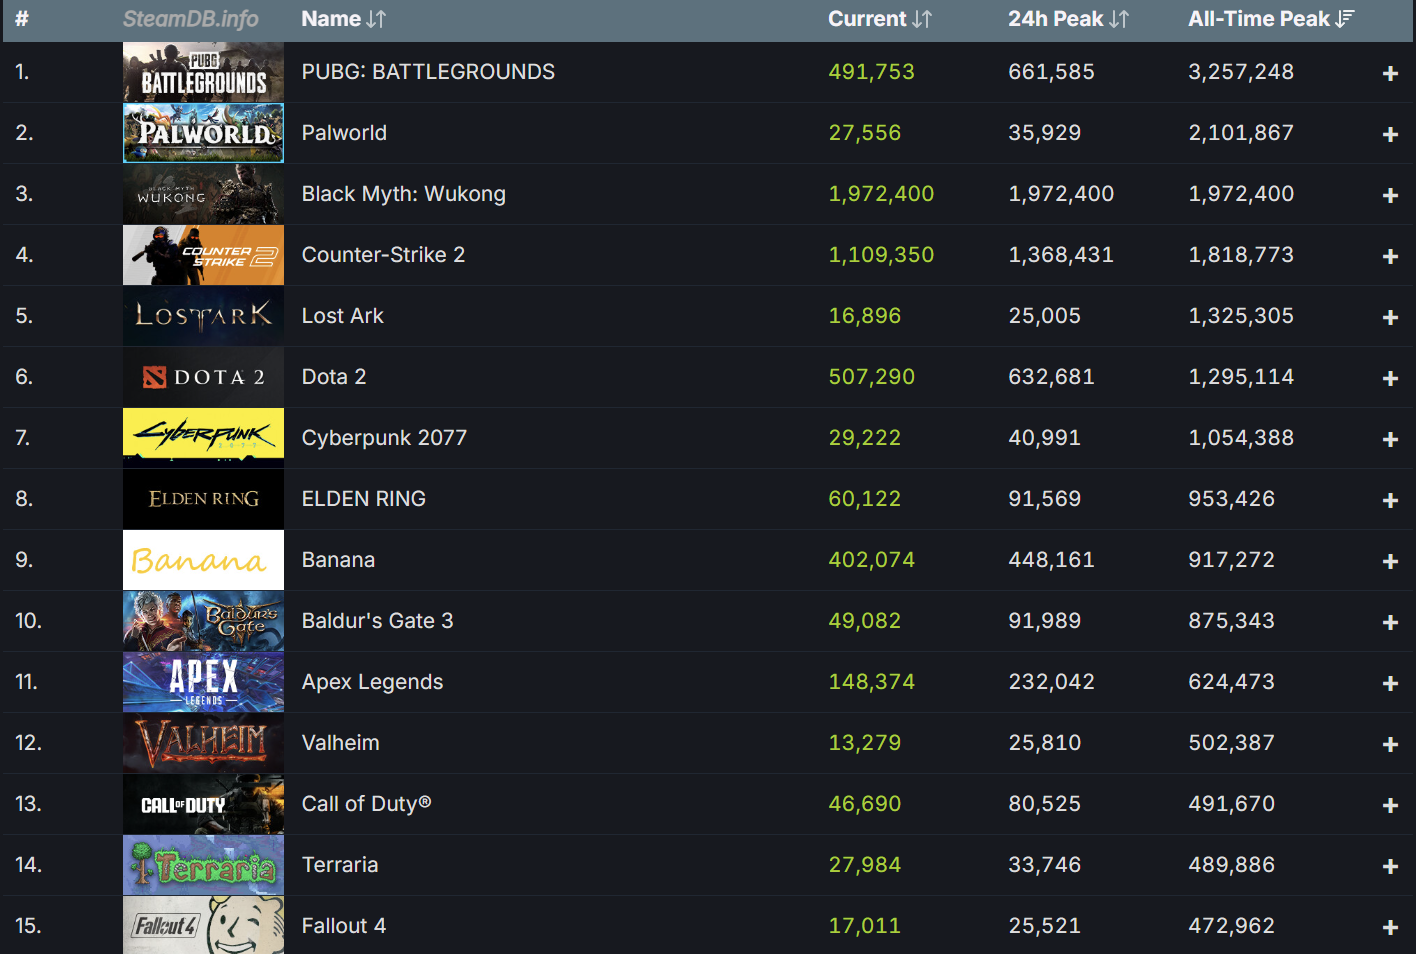Viewport: 1416px width, 954px height.
Task: Sort the table by Name column
Action: click(343, 19)
